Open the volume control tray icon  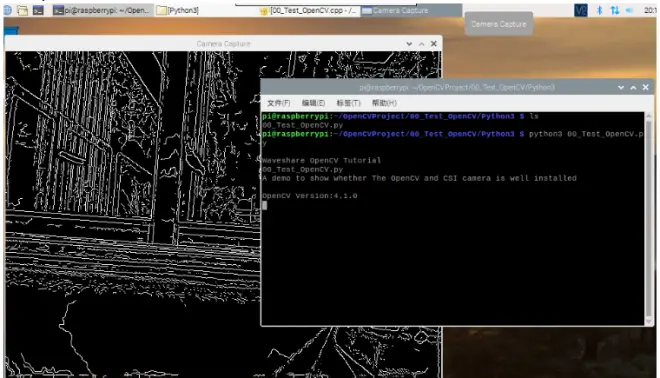click(x=630, y=10)
